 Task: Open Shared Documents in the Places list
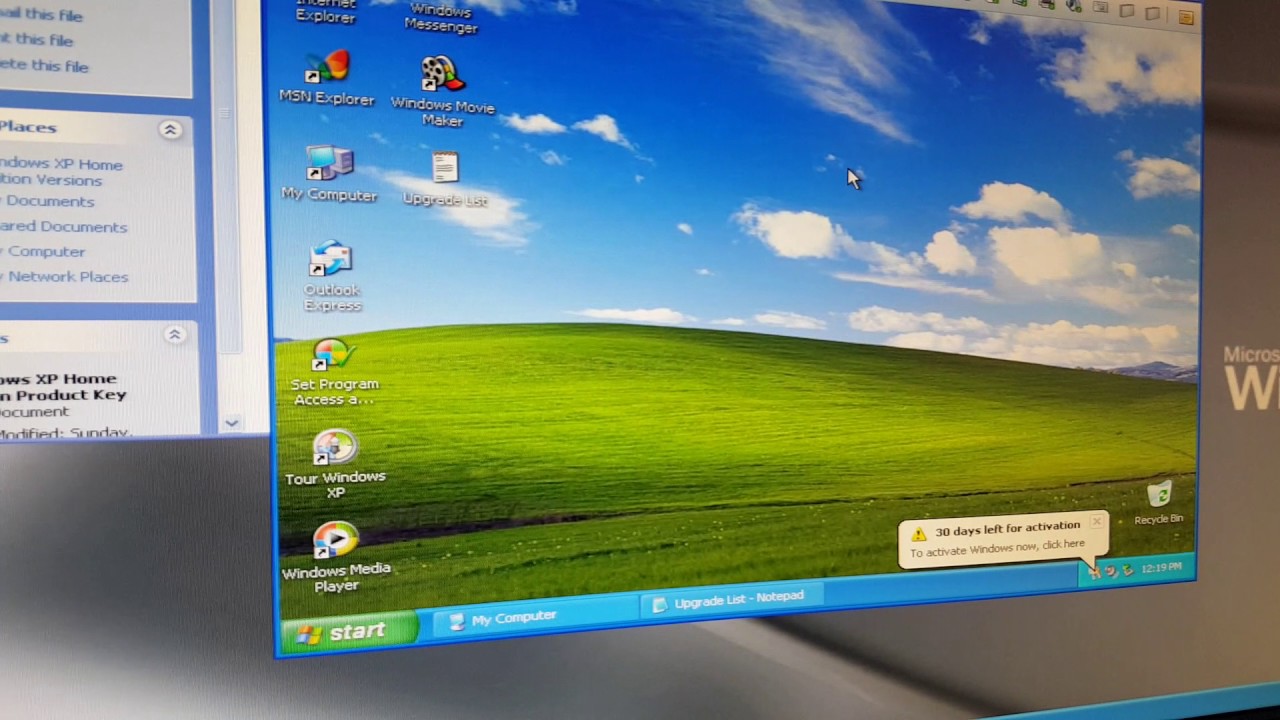coord(63,227)
